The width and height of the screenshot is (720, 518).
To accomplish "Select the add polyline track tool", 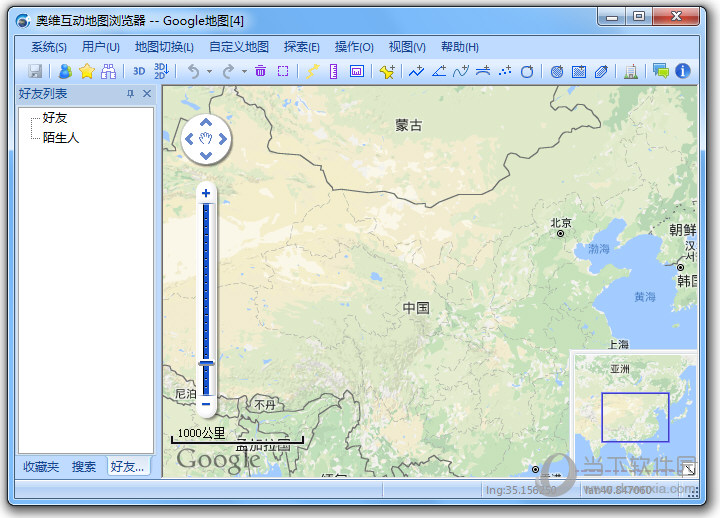I will click(x=416, y=71).
